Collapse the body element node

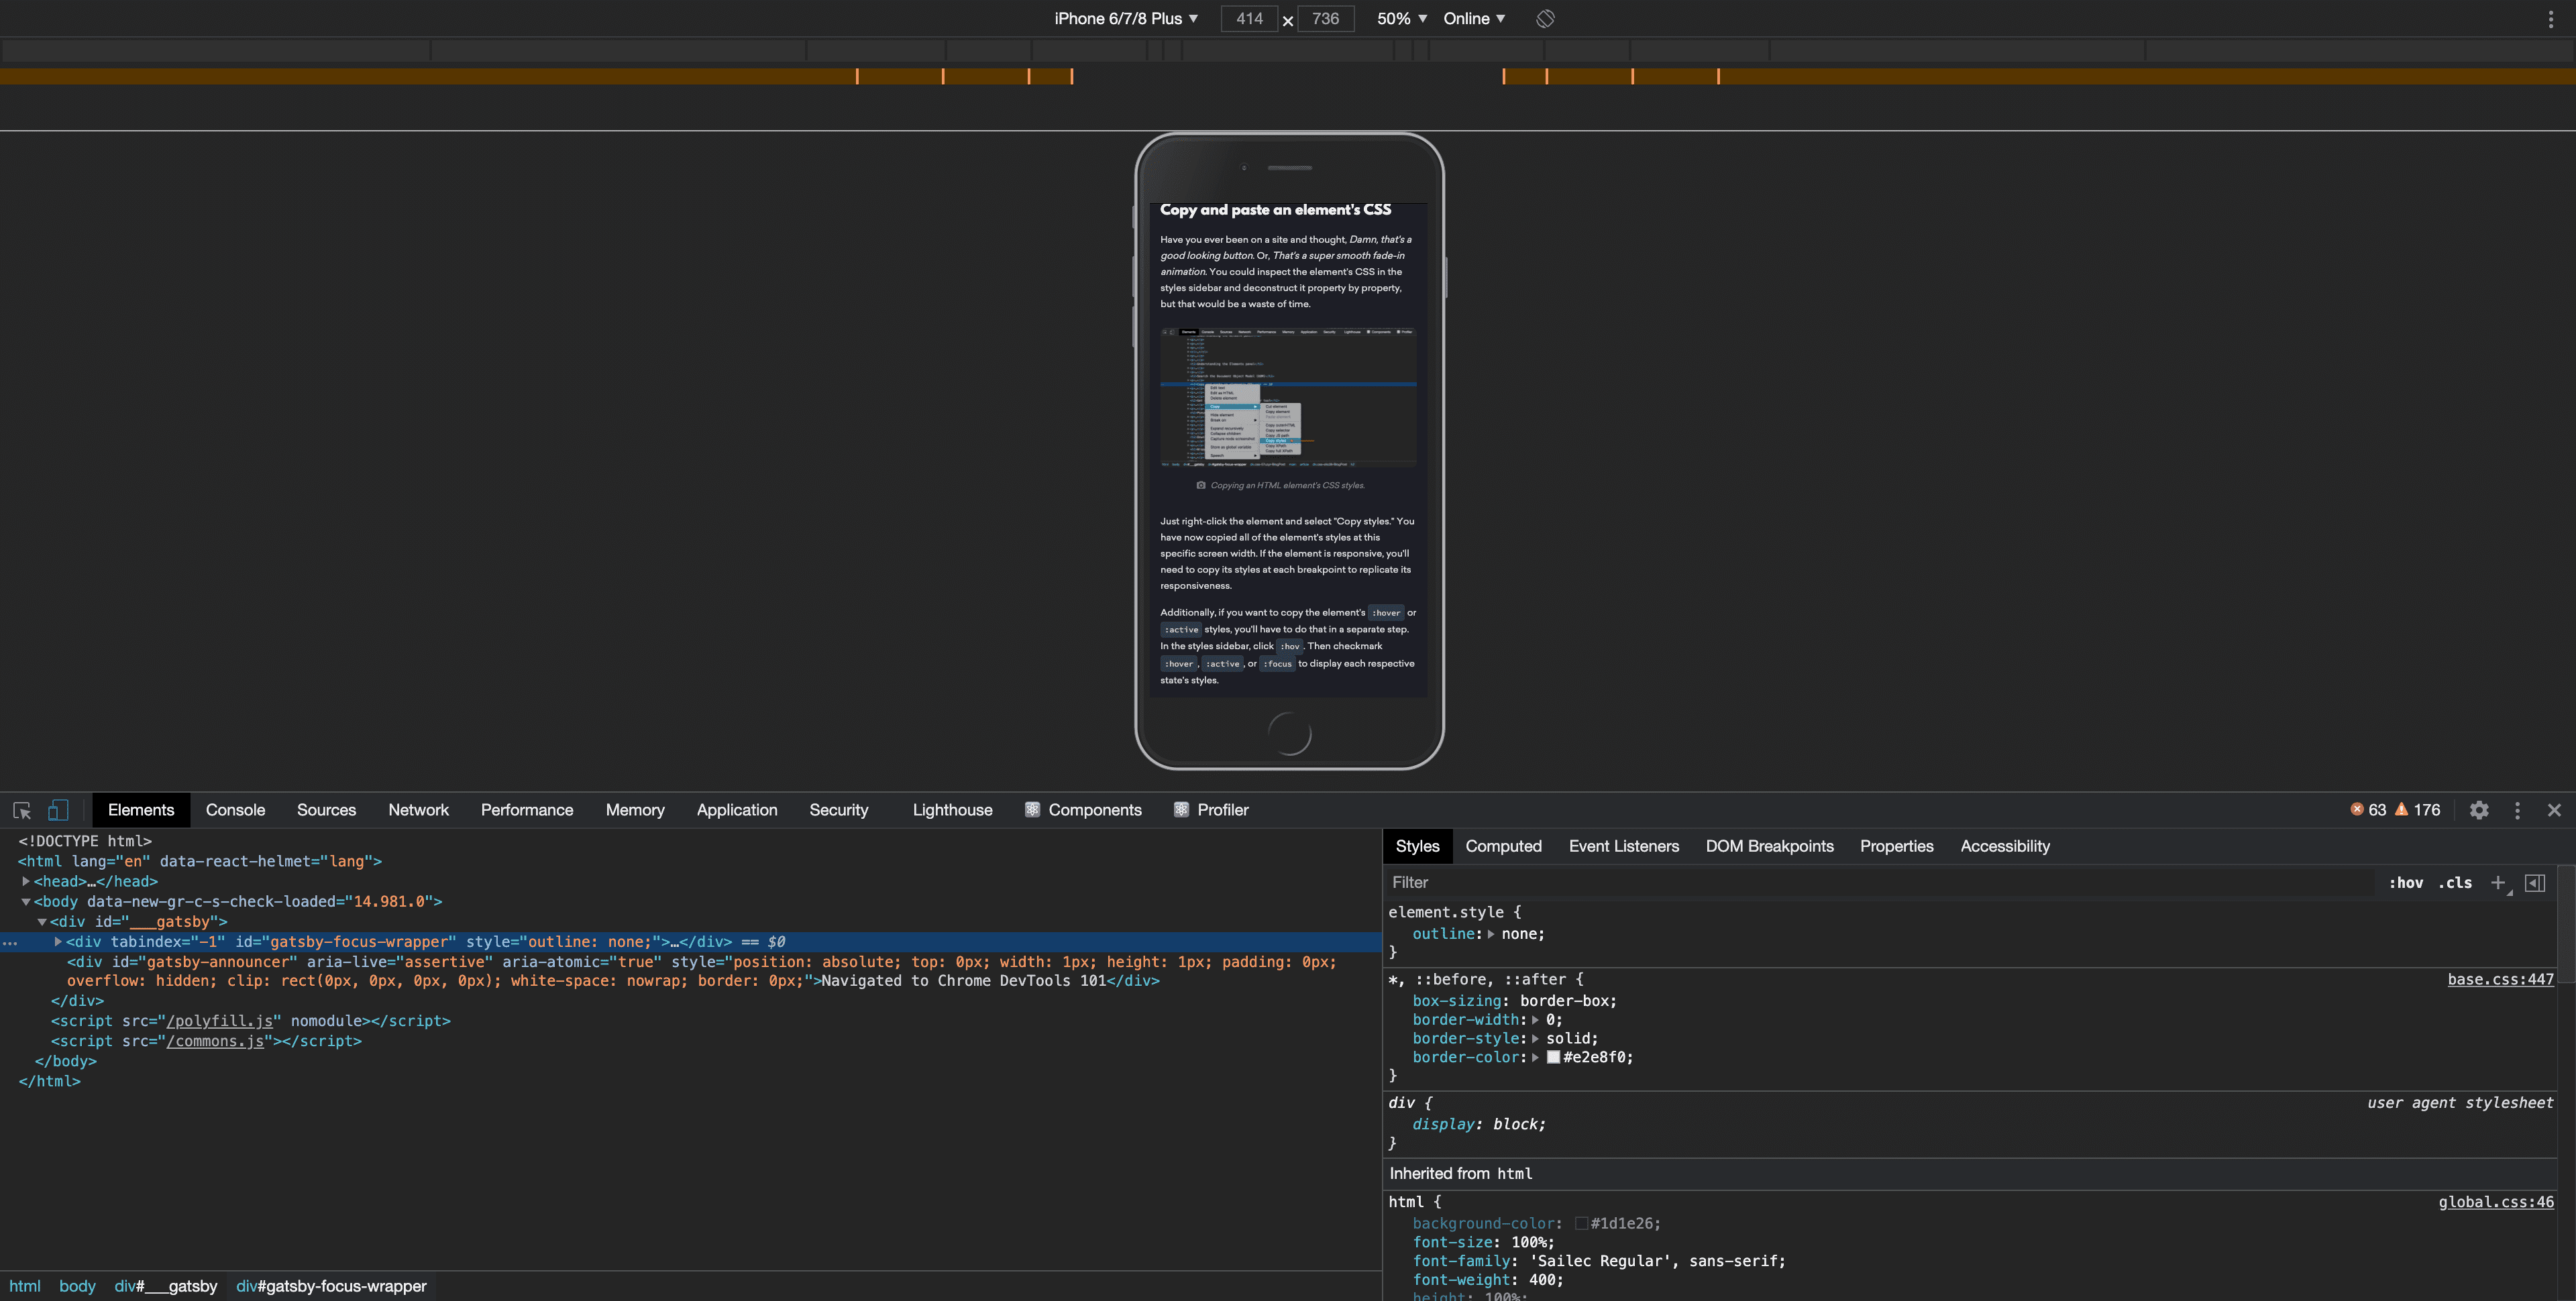coord(26,902)
